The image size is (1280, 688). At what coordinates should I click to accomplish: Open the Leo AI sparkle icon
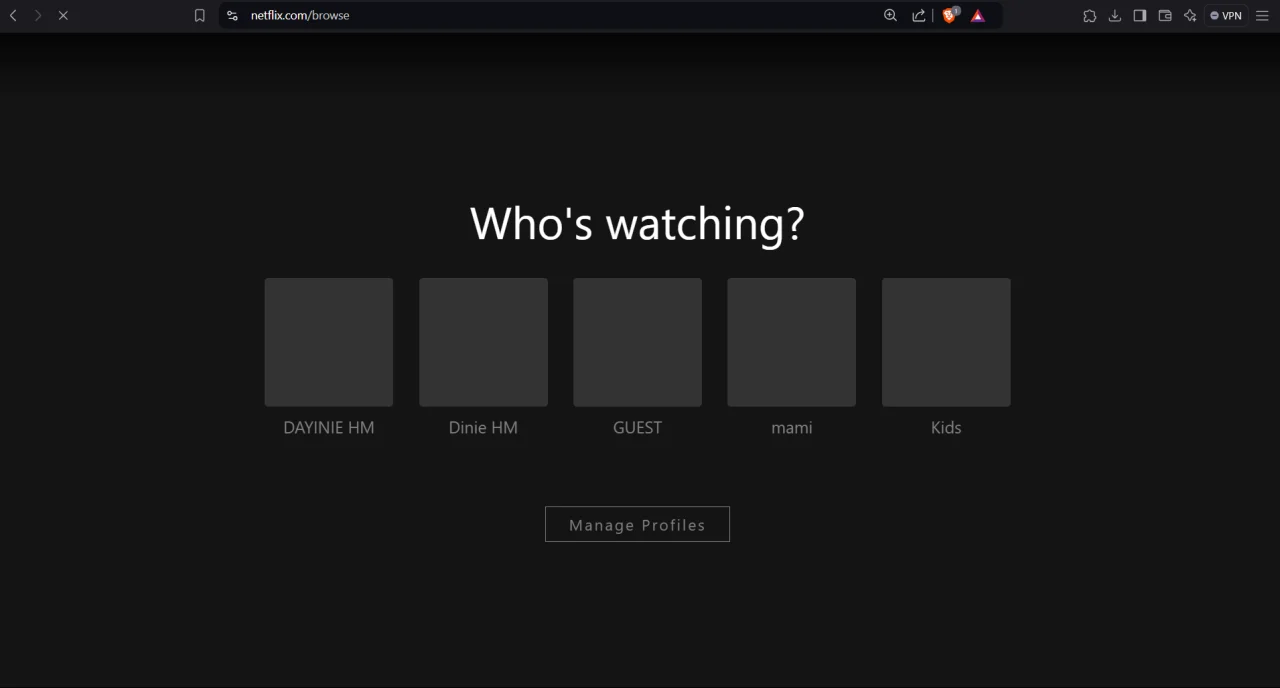click(x=1190, y=16)
